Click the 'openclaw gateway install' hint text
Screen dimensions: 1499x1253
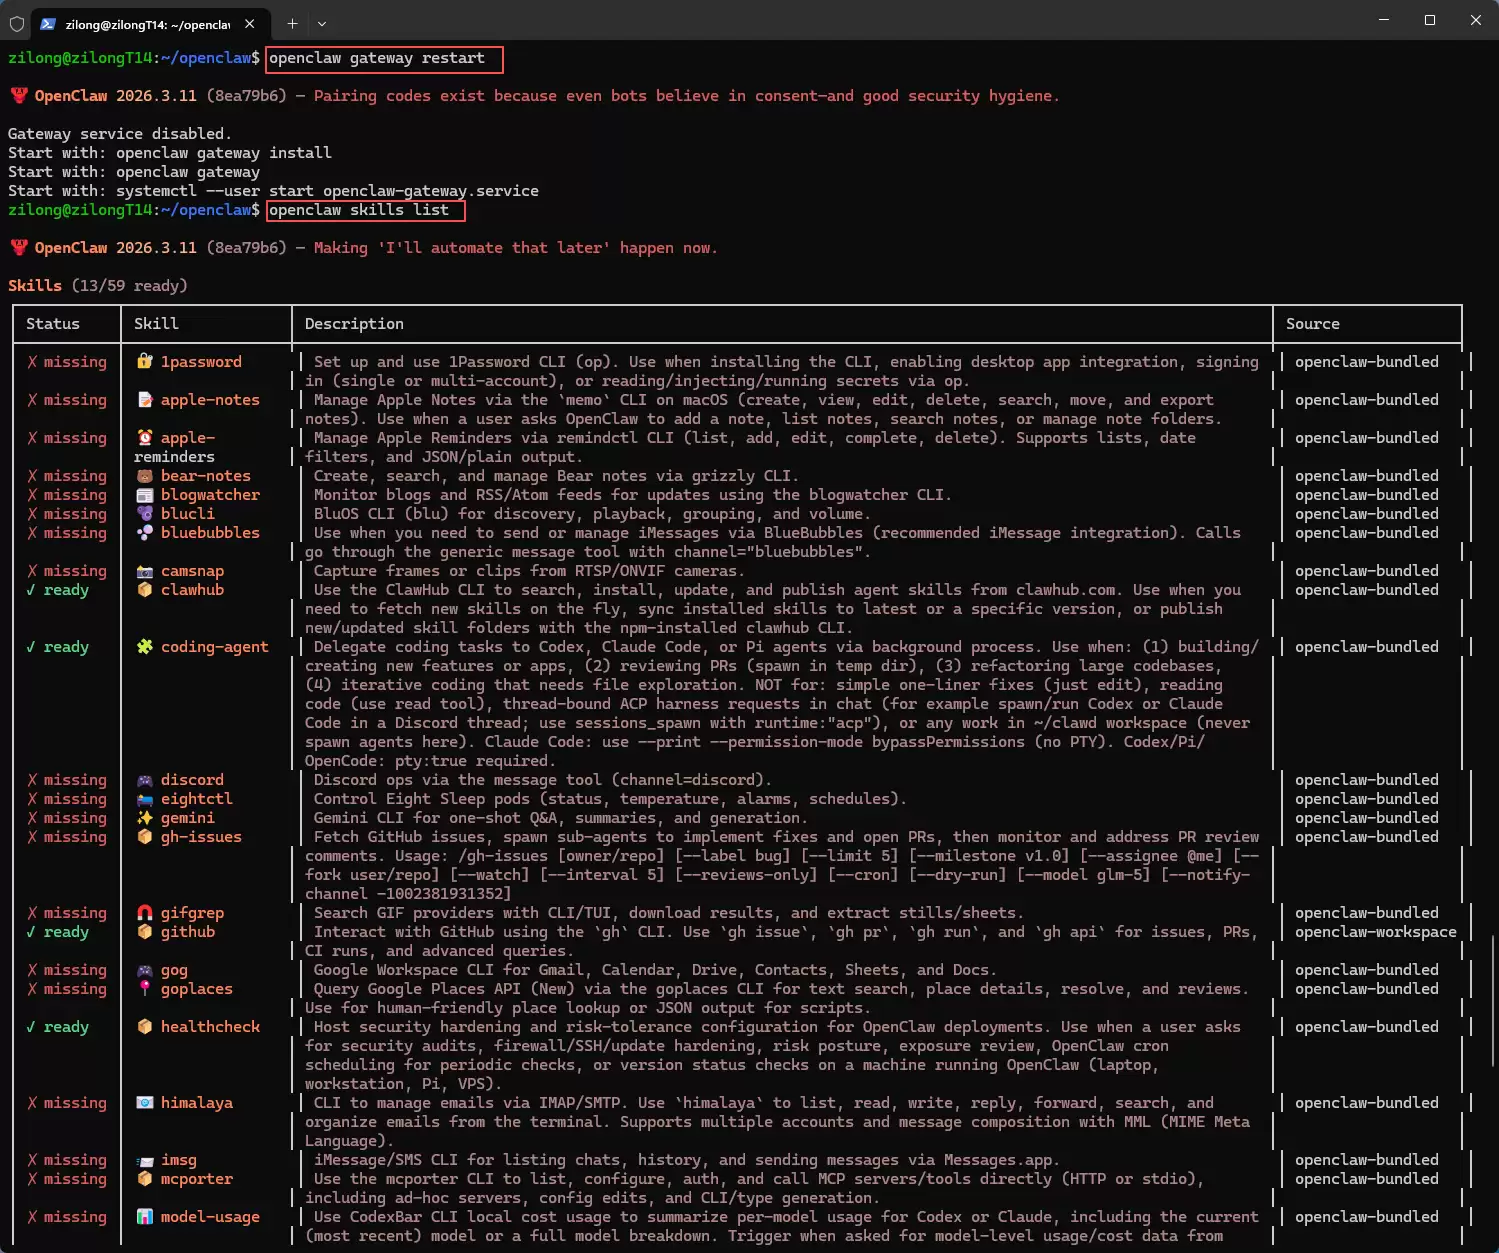coord(224,153)
